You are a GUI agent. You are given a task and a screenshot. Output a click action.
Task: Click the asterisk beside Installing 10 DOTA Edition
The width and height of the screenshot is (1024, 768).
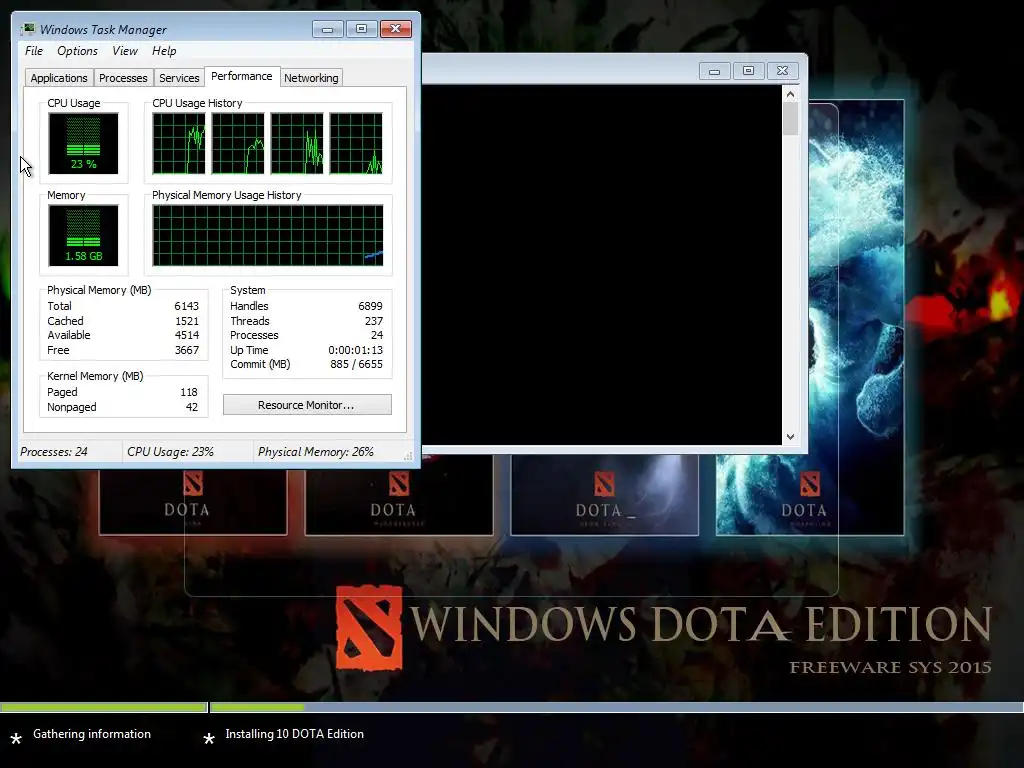tap(209, 739)
